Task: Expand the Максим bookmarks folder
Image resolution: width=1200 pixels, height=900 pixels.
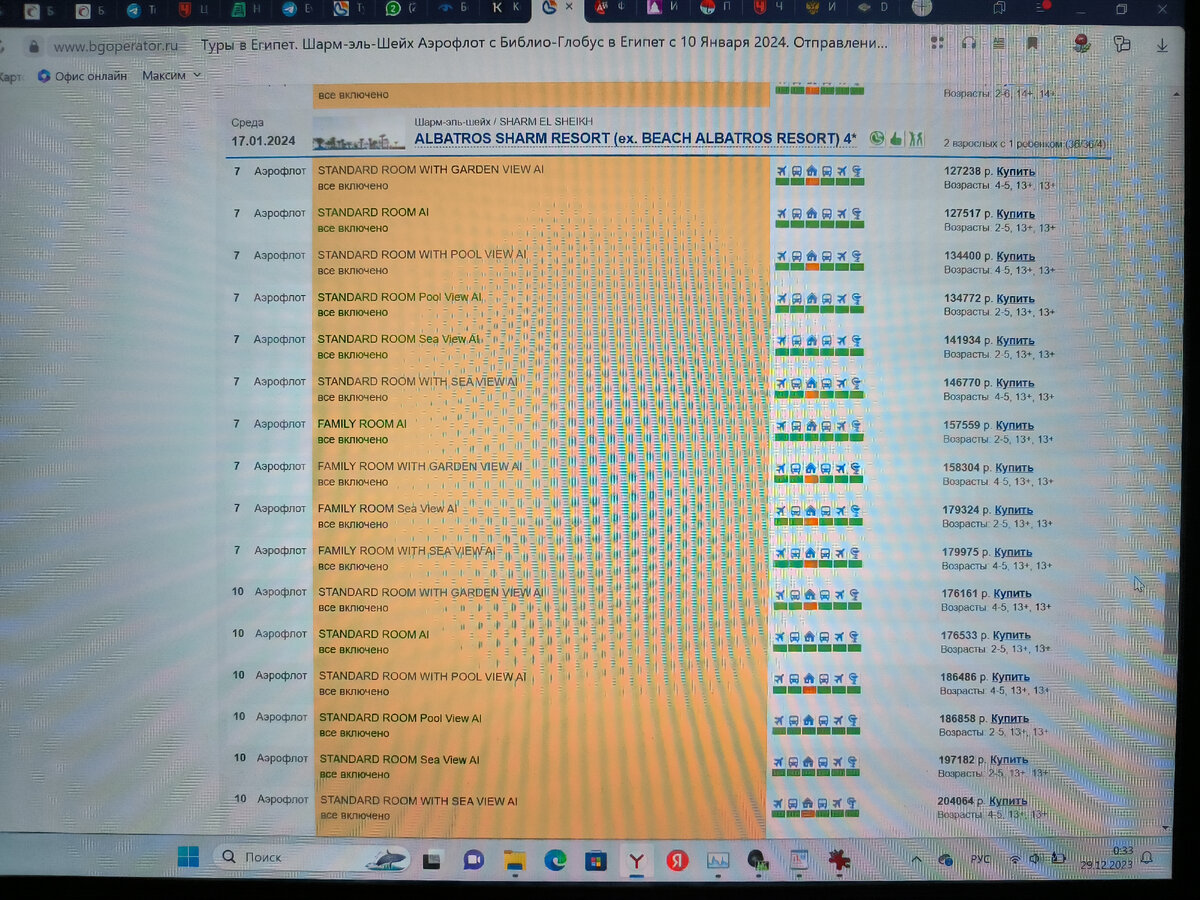Action: pos(171,76)
